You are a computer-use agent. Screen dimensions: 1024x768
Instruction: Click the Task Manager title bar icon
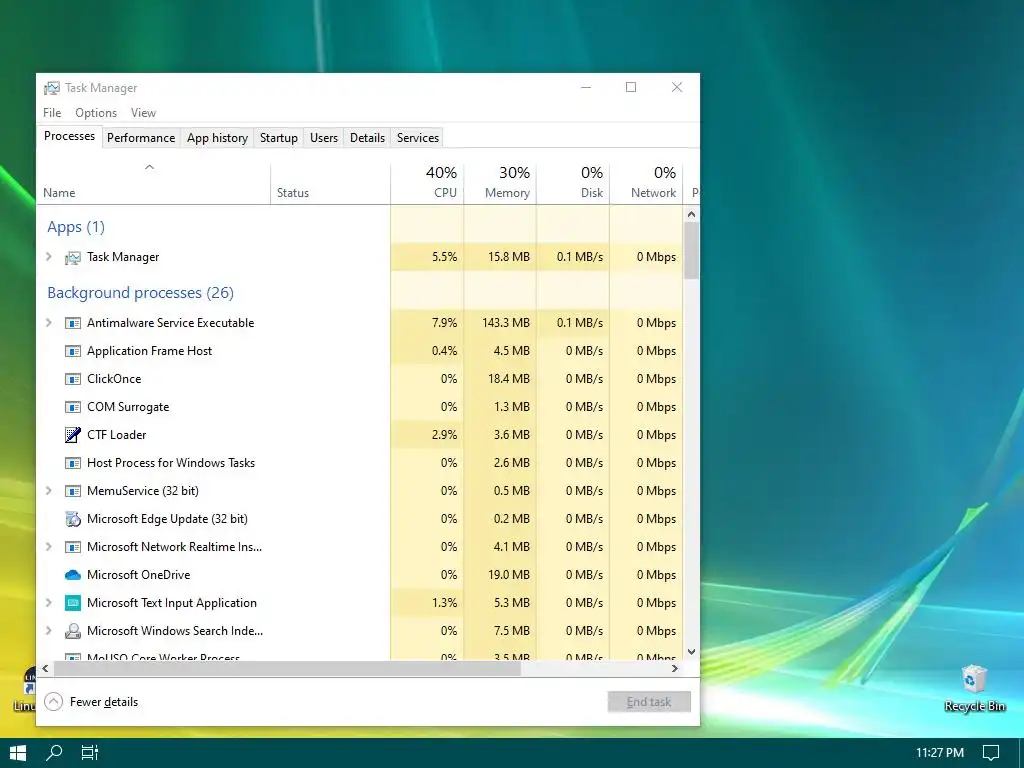coord(52,88)
